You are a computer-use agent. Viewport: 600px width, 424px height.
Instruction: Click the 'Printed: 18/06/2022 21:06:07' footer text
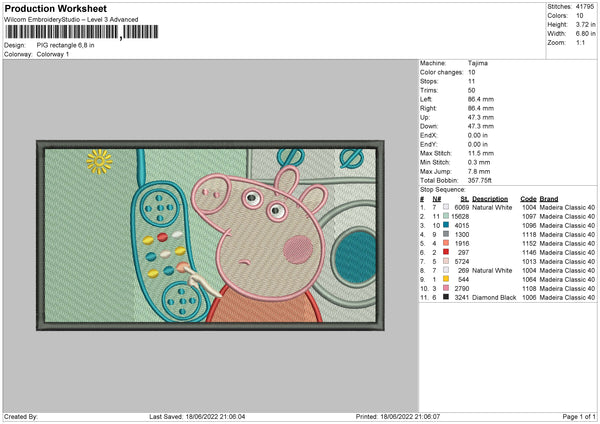(398, 416)
